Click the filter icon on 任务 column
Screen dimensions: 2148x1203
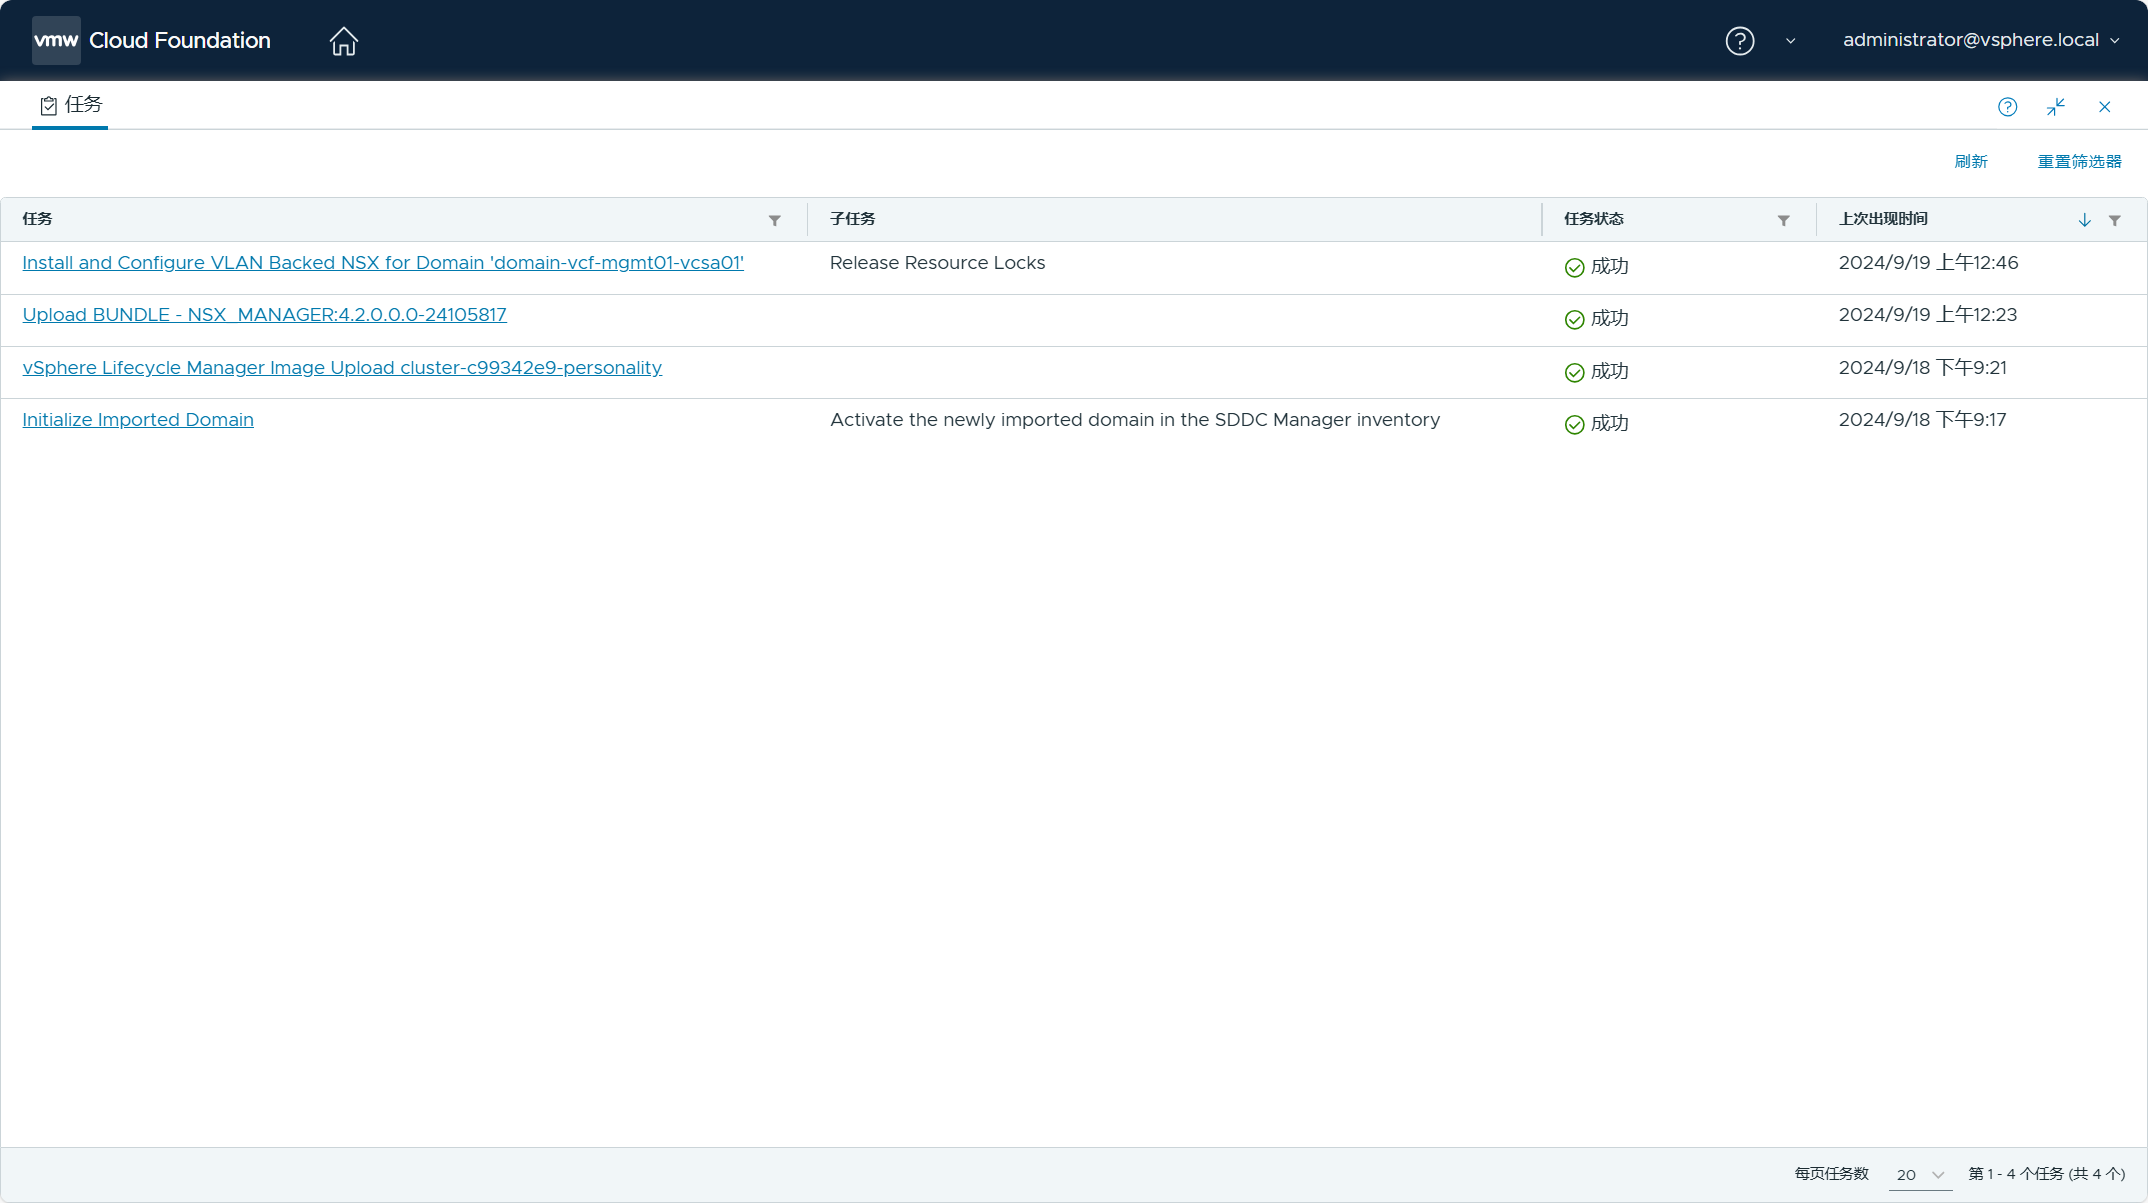tap(774, 220)
